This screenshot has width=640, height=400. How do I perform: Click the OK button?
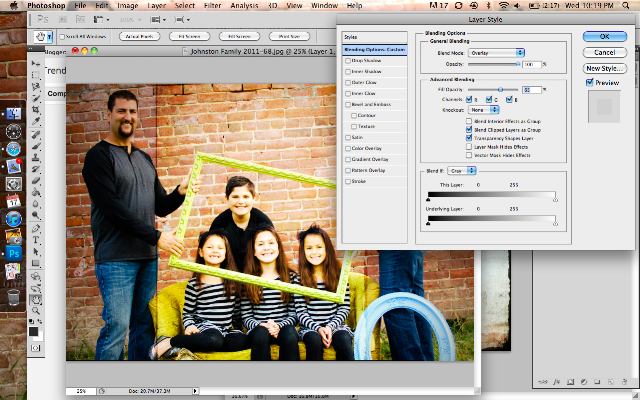click(x=604, y=36)
